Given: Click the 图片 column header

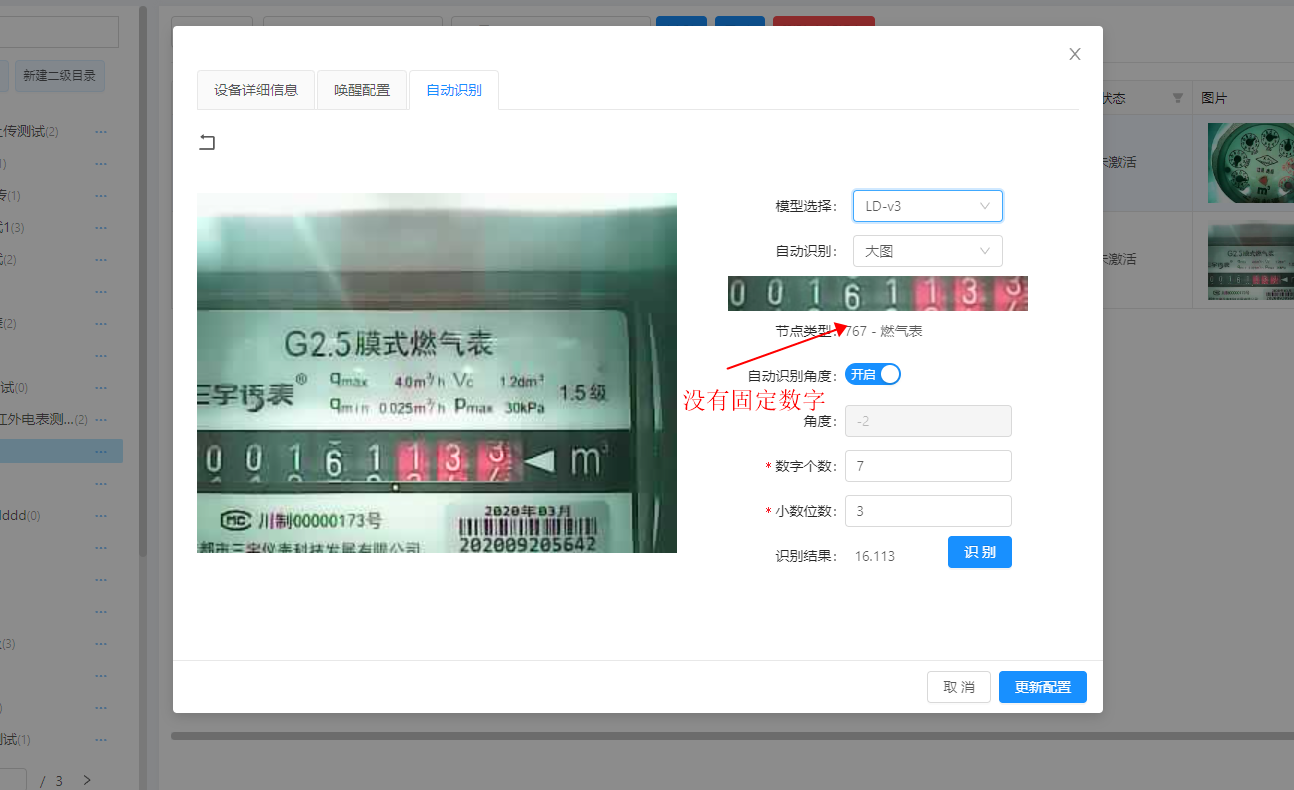Looking at the screenshot, I should point(1214,98).
